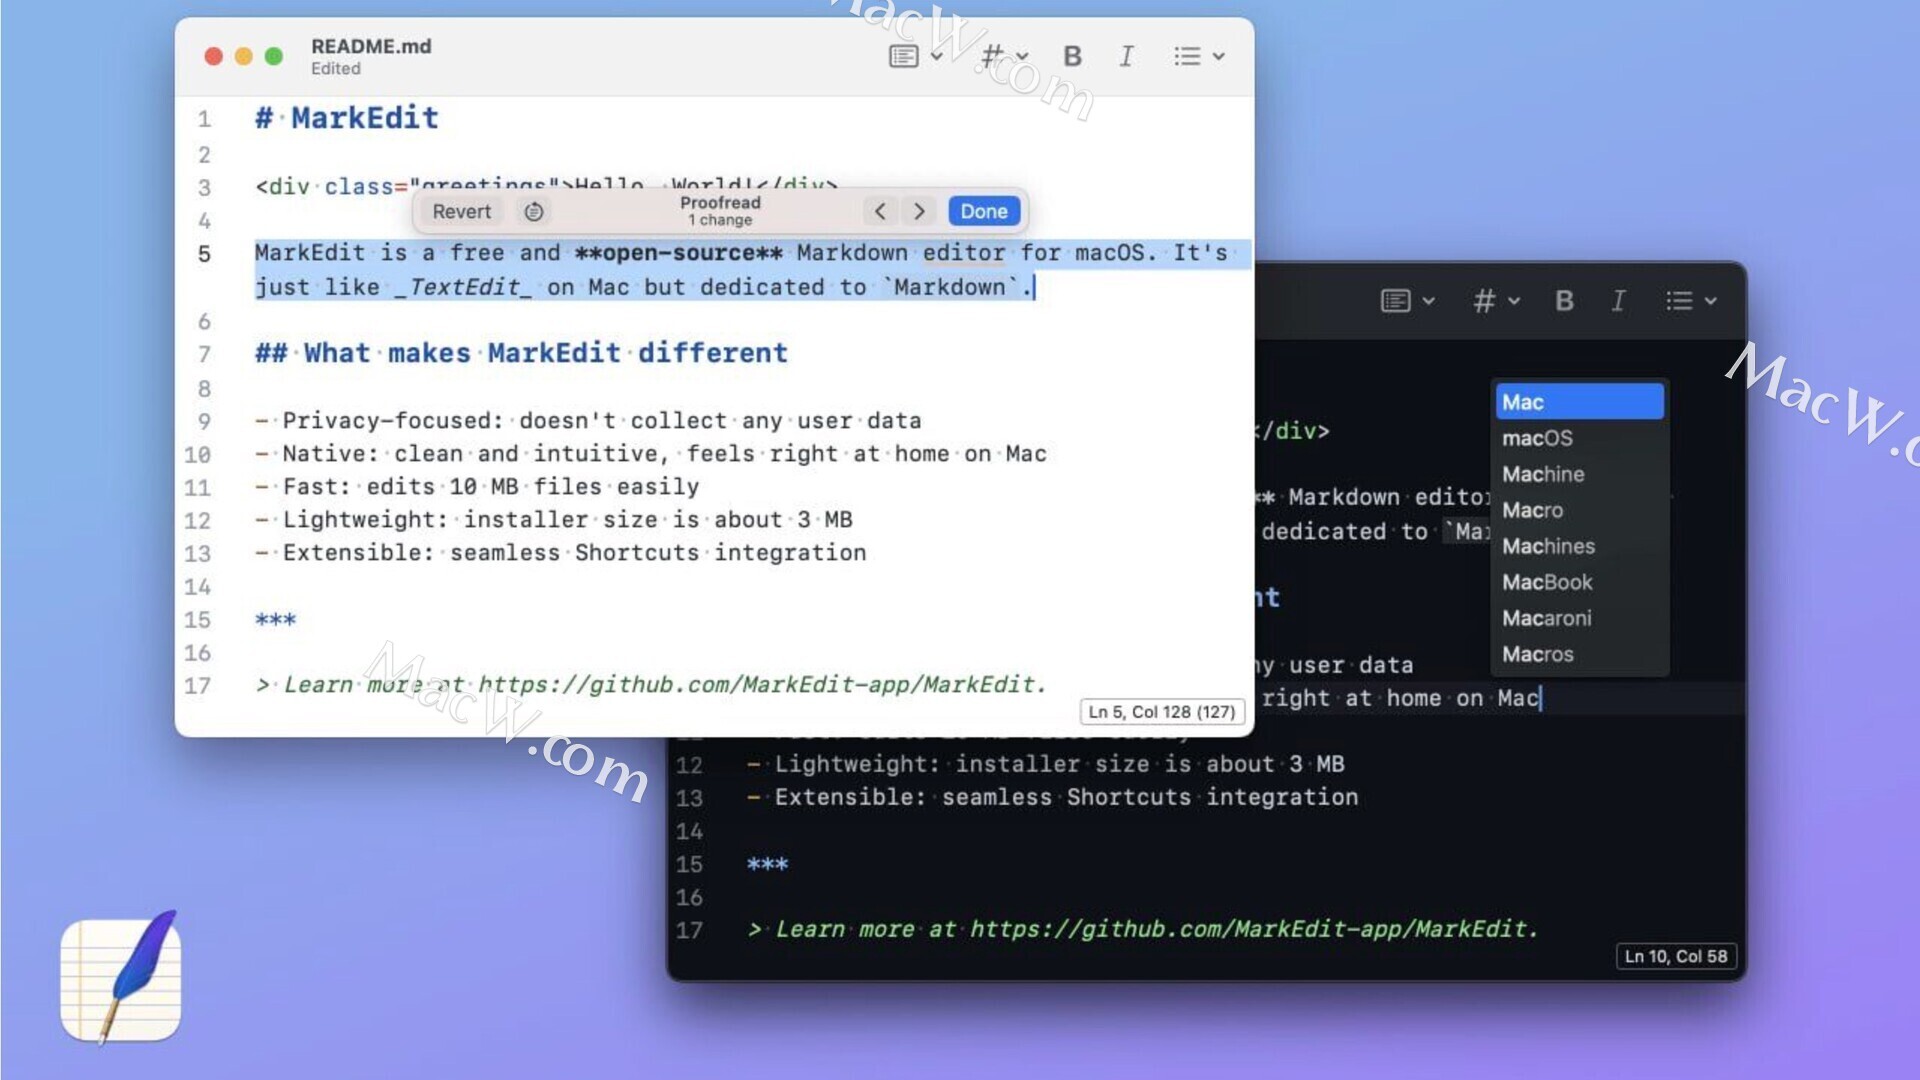Toggle the Proofread change navigation forward
Viewport: 1920px width, 1080px height.
(919, 211)
